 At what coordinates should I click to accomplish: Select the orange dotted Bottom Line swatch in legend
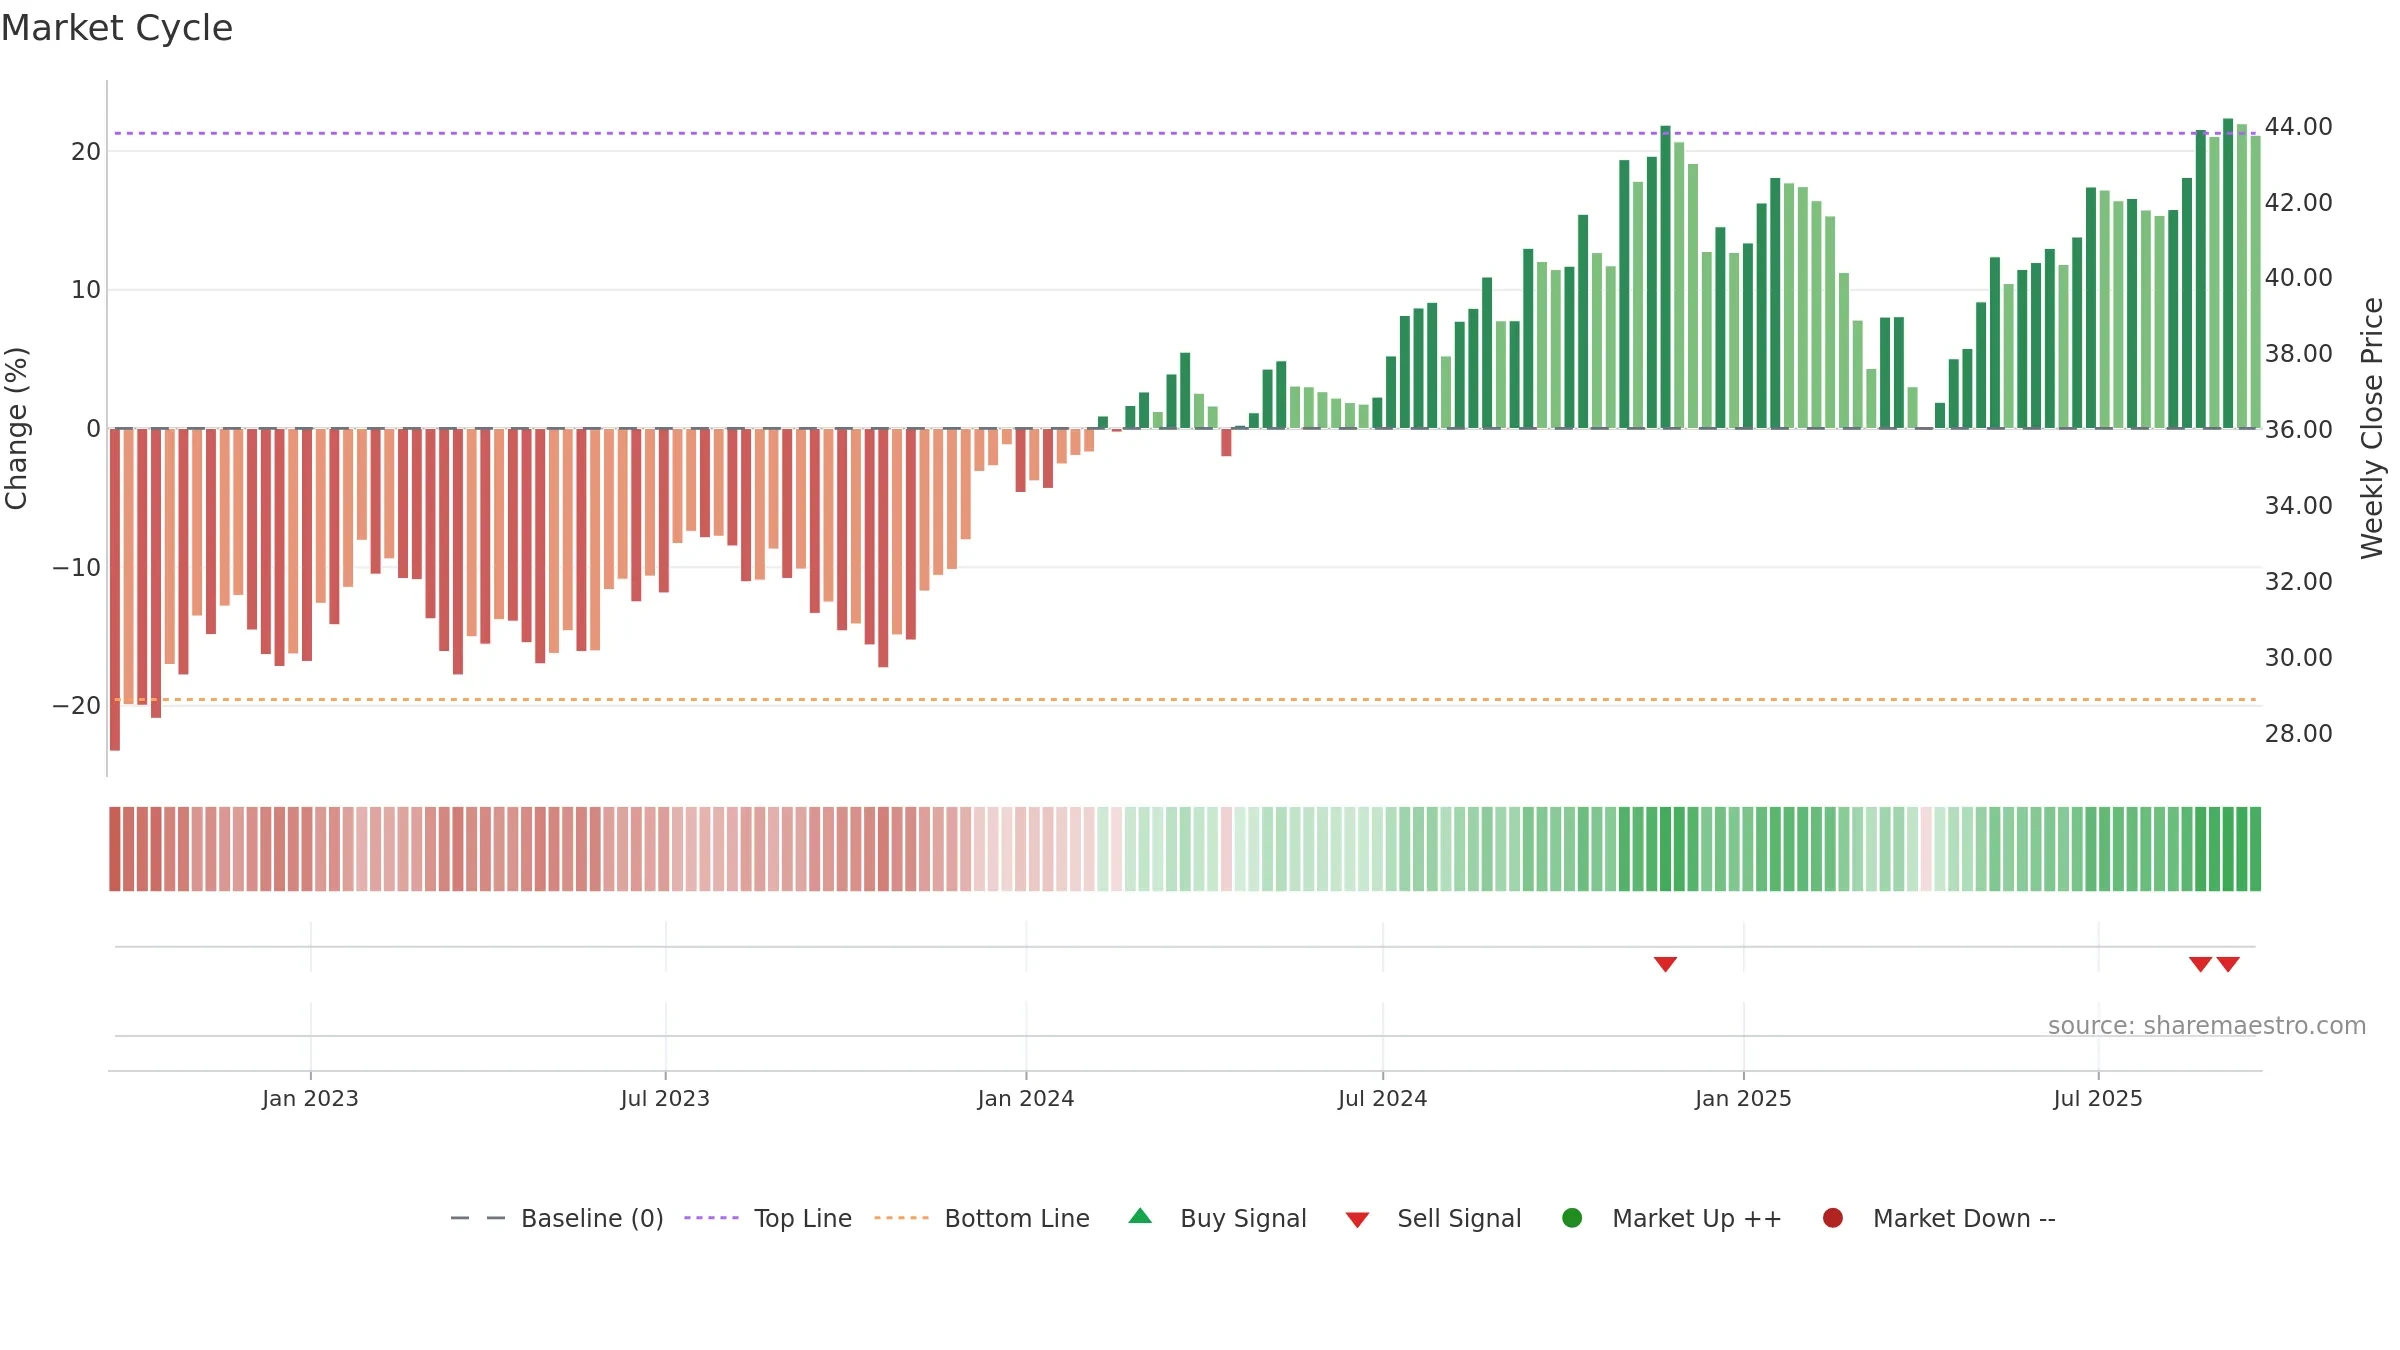(x=901, y=1218)
